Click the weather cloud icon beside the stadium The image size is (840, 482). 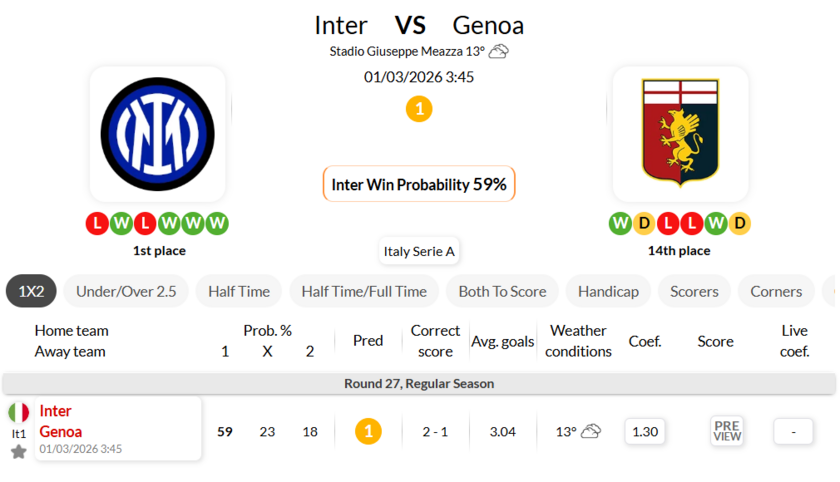tap(498, 51)
